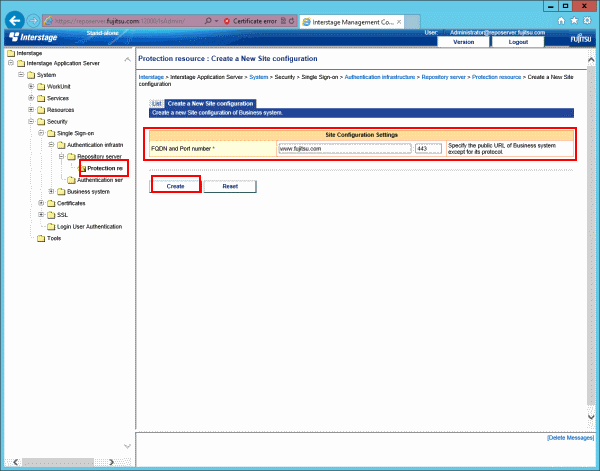The height and width of the screenshot is (471, 600).
Task: Open the Favorites star icon
Action: point(574,21)
